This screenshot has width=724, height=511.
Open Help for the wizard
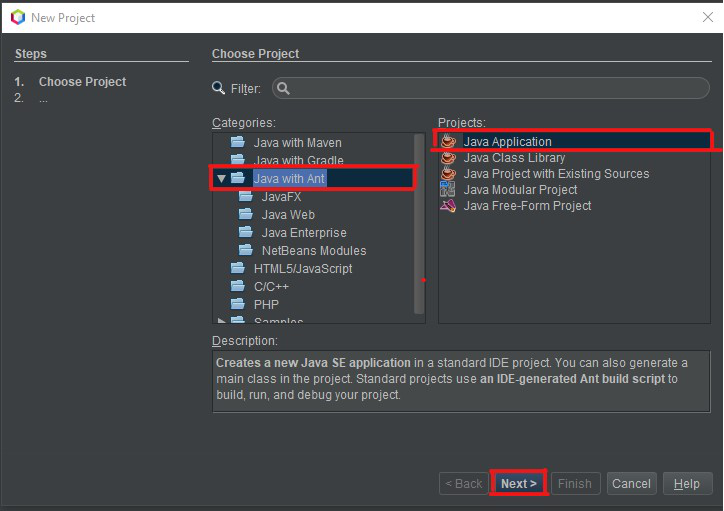(687, 483)
